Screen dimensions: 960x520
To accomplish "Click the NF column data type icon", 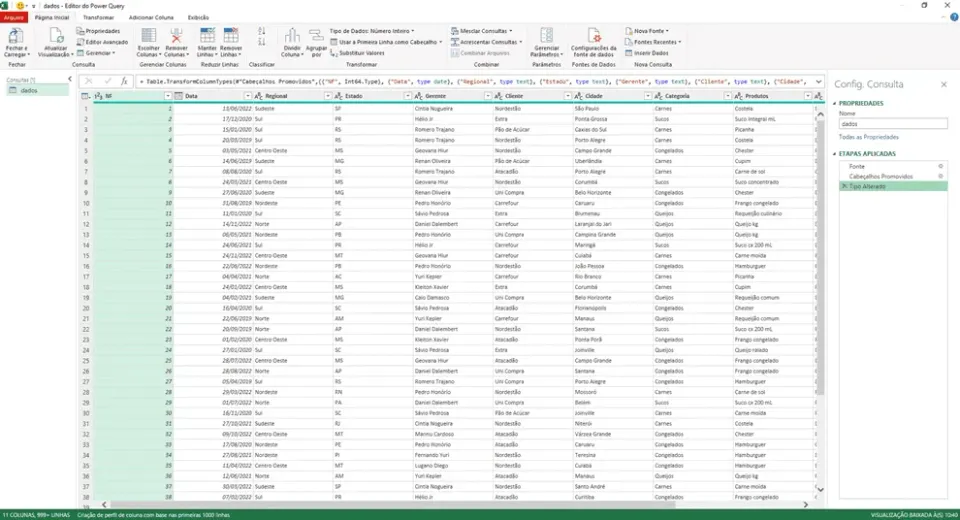I will (x=99, y=96).
